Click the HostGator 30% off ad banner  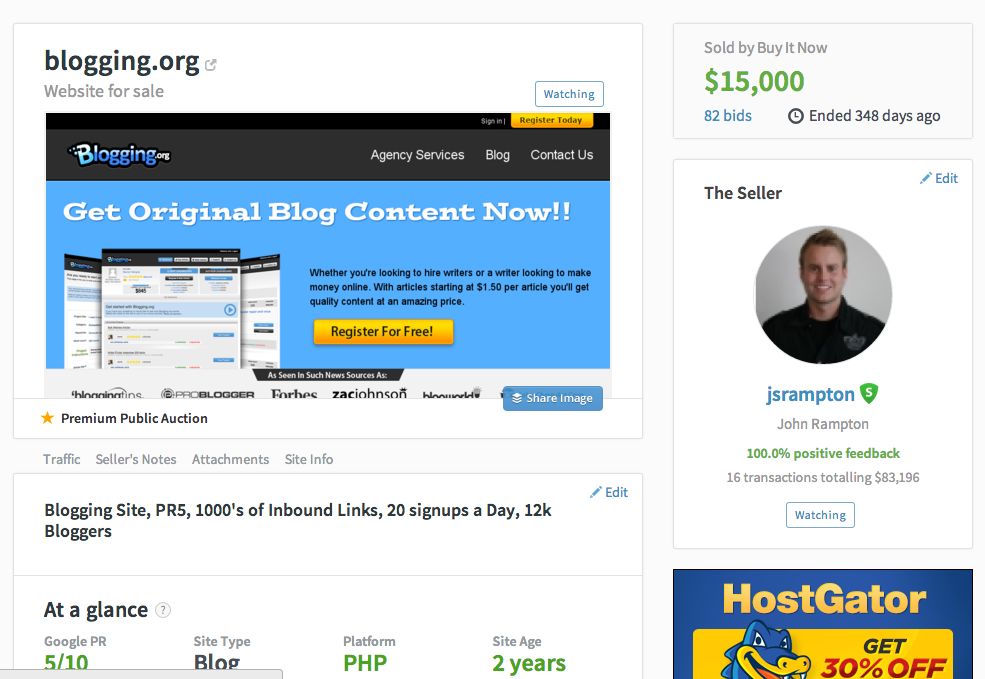[x=823, y=624]
